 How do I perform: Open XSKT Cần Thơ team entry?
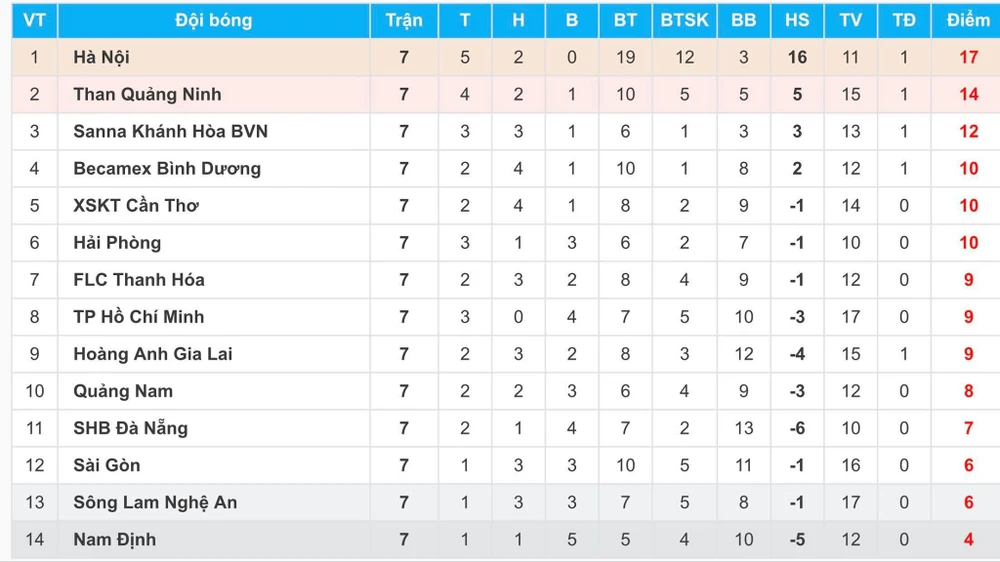[136, 205]
